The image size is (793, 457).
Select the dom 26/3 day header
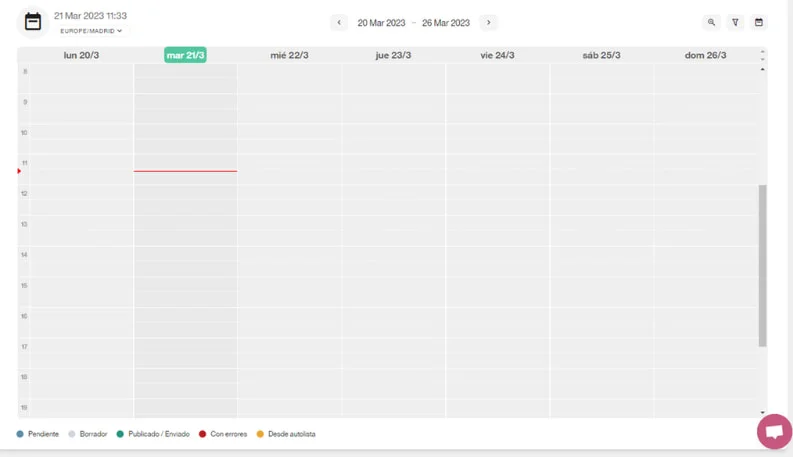coord(706,55)
